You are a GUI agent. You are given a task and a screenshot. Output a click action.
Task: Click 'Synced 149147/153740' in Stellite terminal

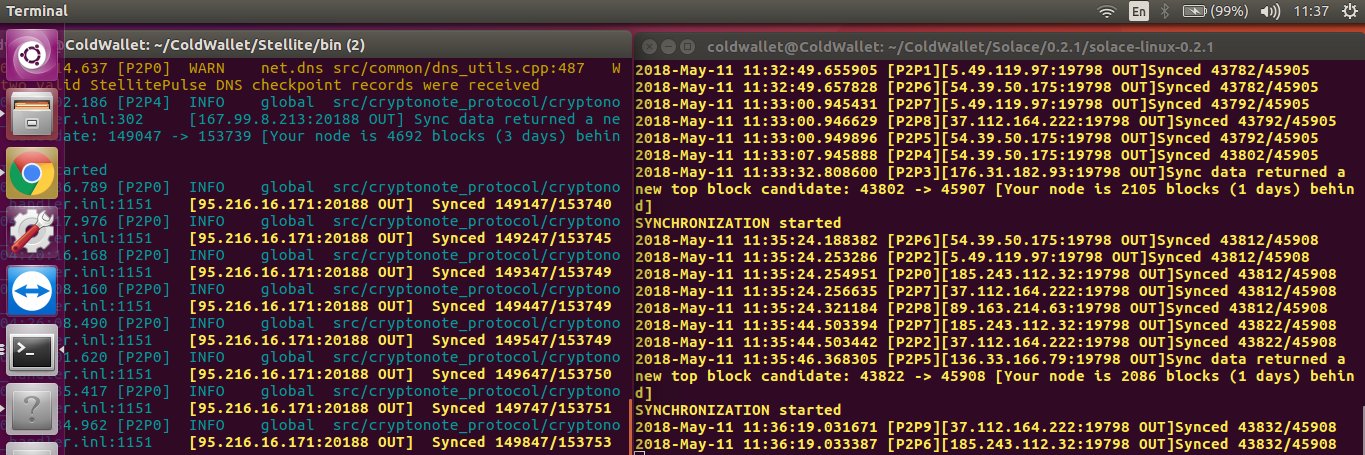pyautogui.click(x=522, y=204)
